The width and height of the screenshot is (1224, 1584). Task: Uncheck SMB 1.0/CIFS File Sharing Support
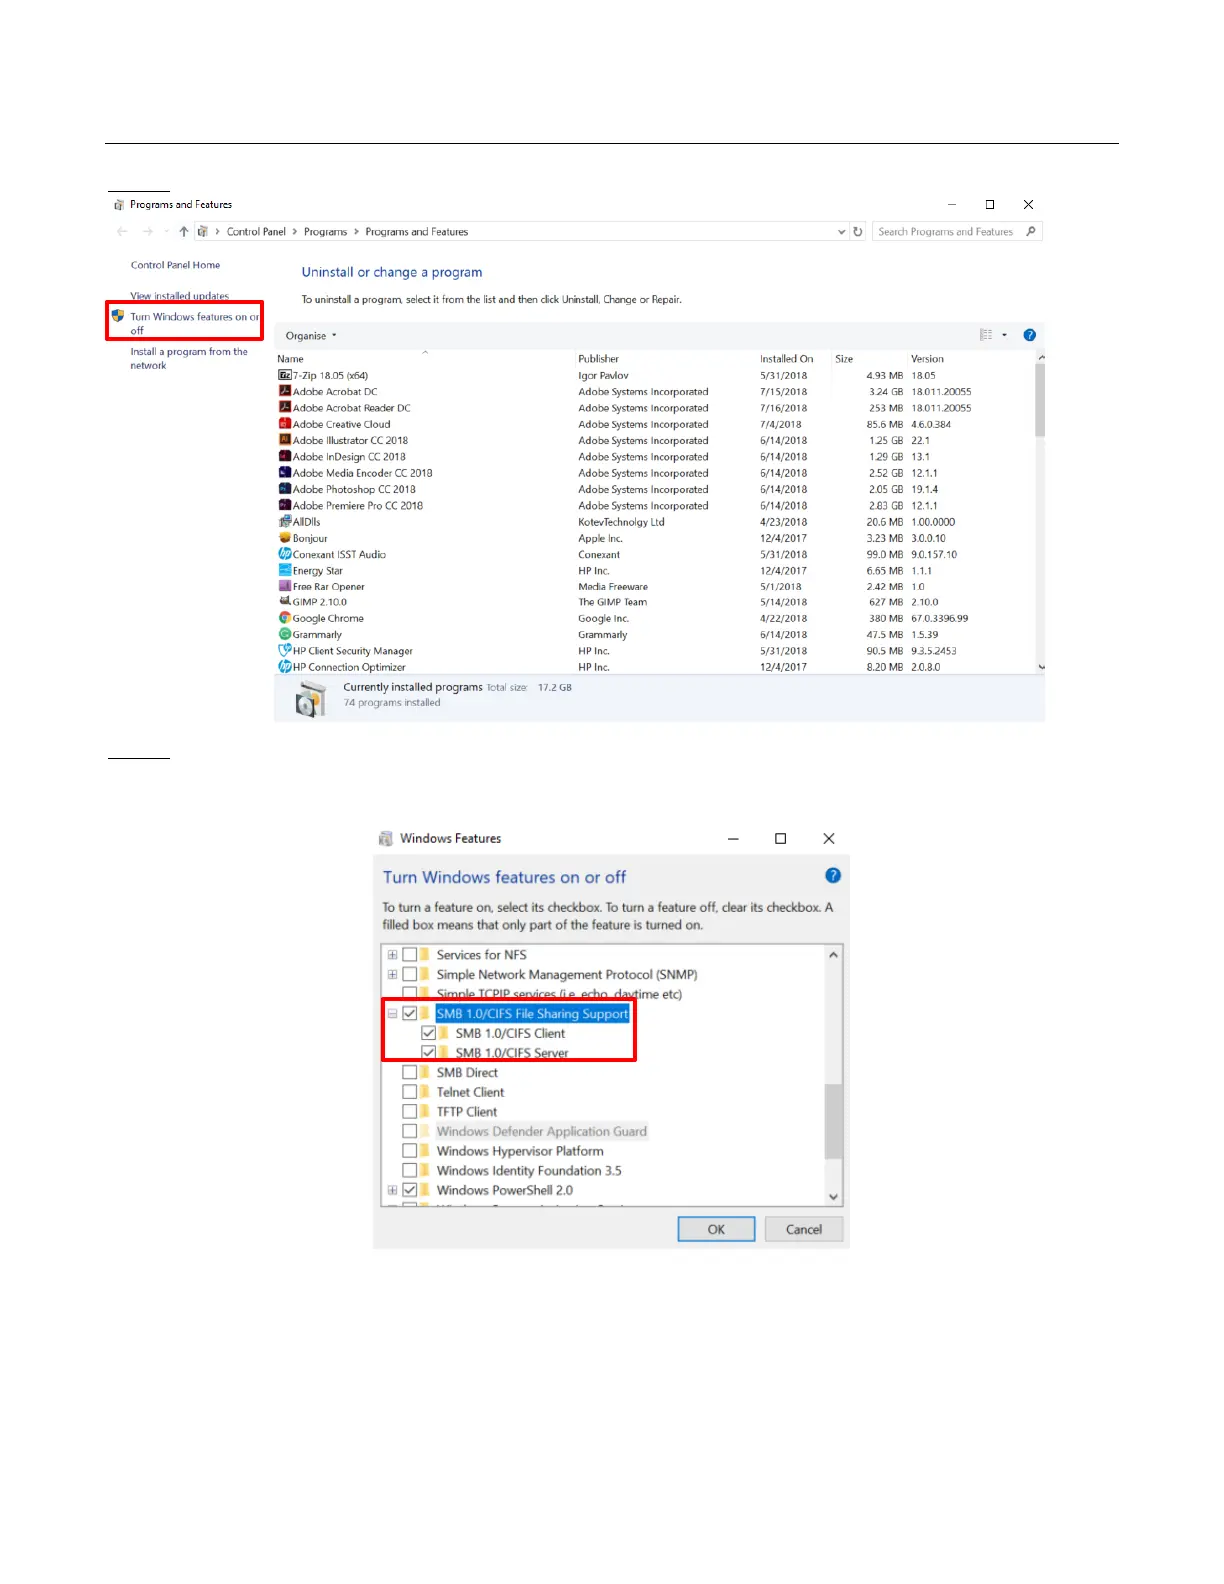(409, 1013)
